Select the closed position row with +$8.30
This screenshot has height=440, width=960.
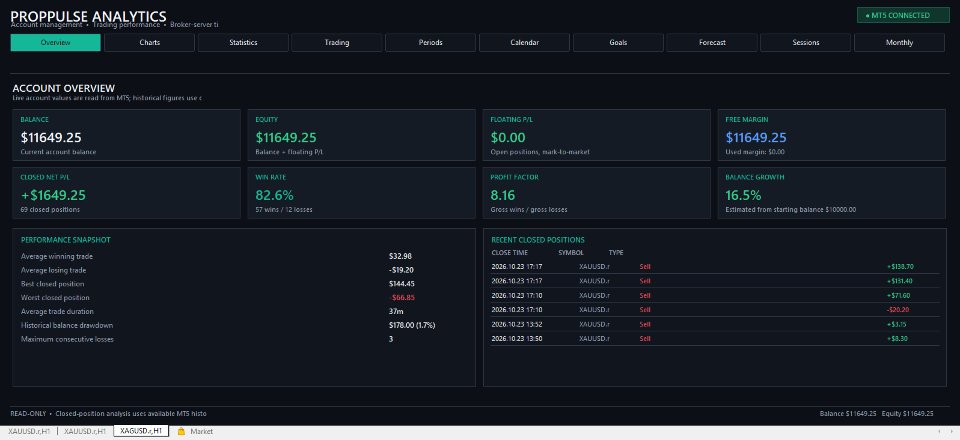click(x=714, y=338)
